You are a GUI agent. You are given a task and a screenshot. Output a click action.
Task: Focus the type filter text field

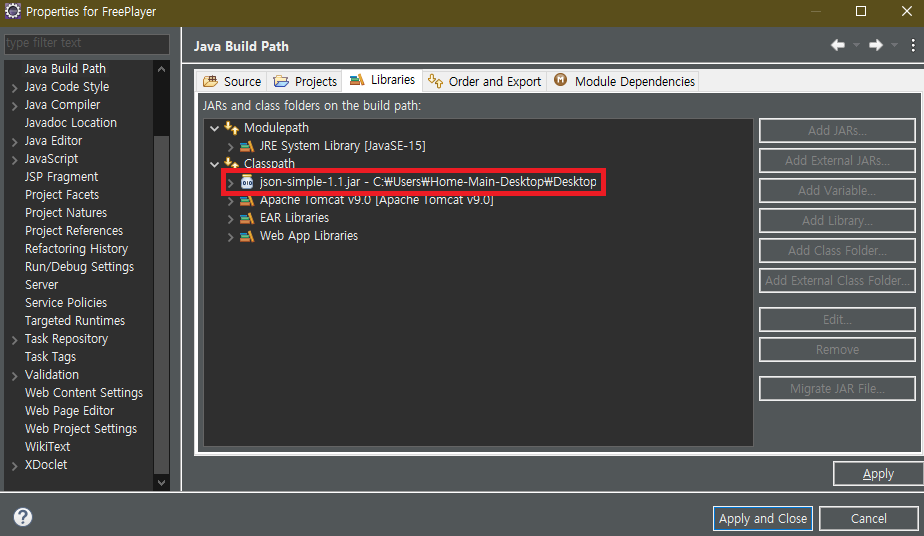87,43
